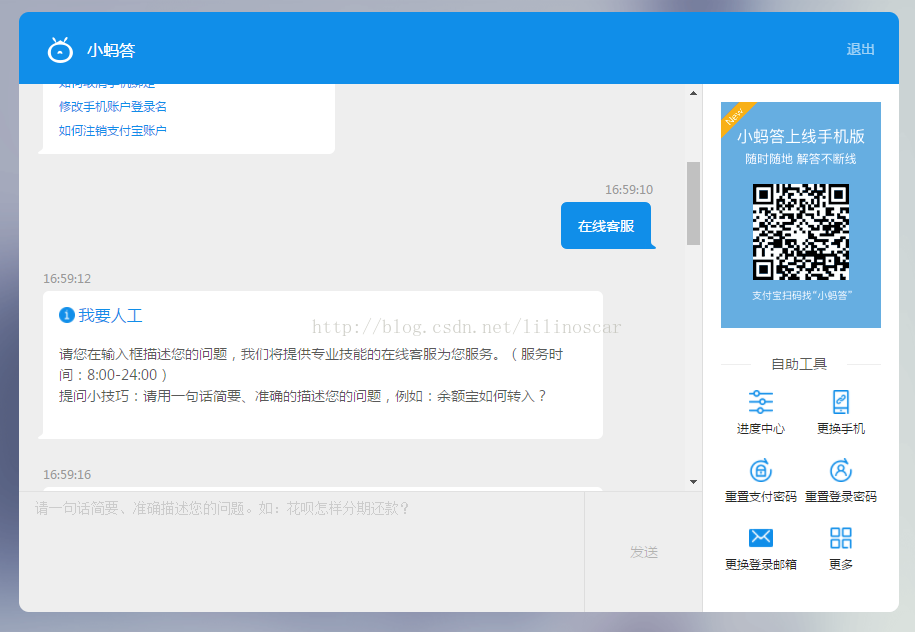Click the 支付宝扫码找"小蚂答" caption
The height and width of the screenshot is (632, 915).
click(801, 296)
